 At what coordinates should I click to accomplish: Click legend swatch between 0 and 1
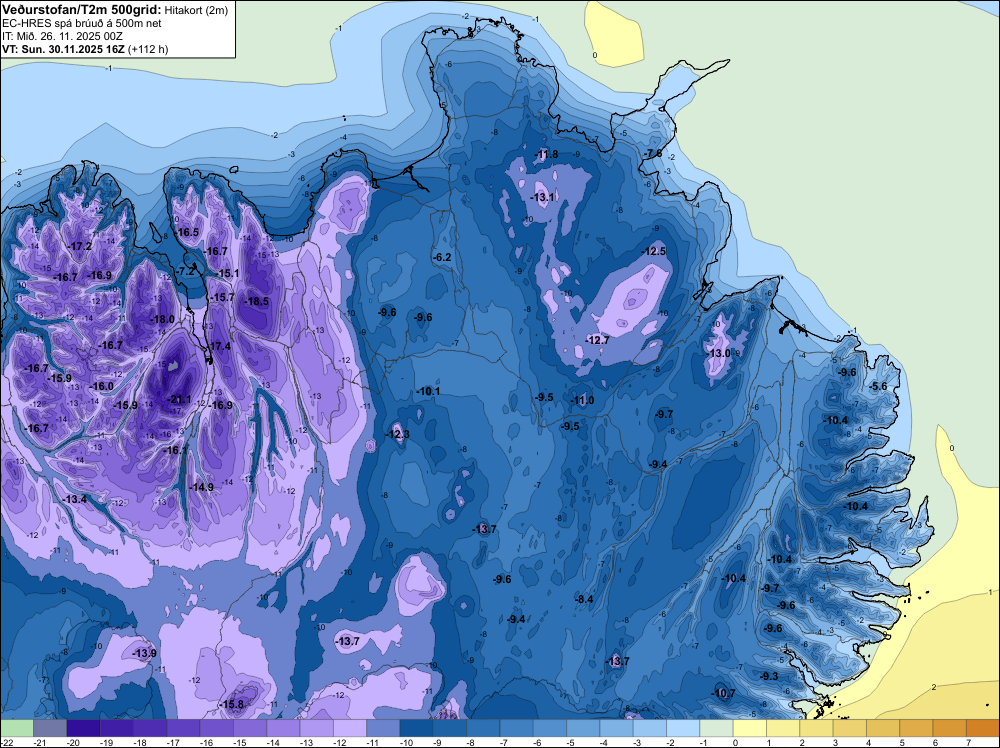750,728
